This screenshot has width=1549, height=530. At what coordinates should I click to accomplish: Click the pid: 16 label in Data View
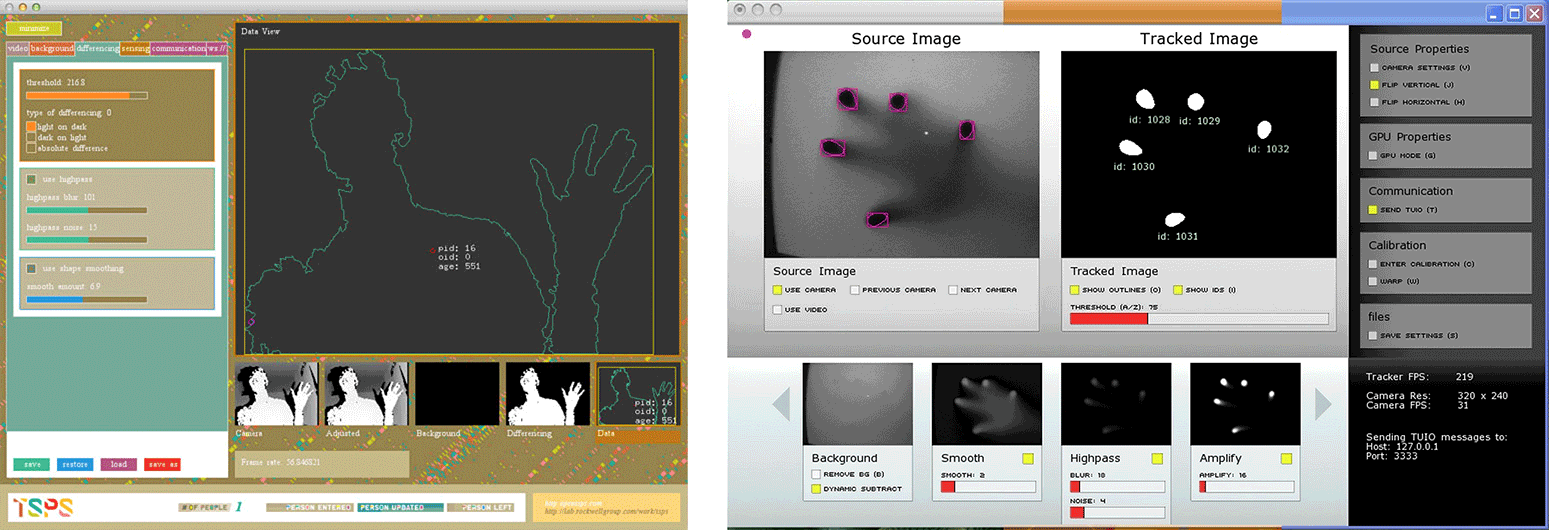[x=457, y=248]
